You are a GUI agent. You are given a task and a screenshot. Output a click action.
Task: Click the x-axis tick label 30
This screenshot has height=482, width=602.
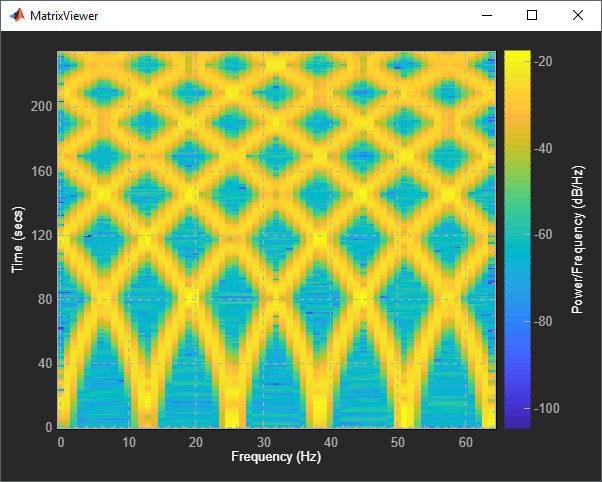[x=264, y=442]
